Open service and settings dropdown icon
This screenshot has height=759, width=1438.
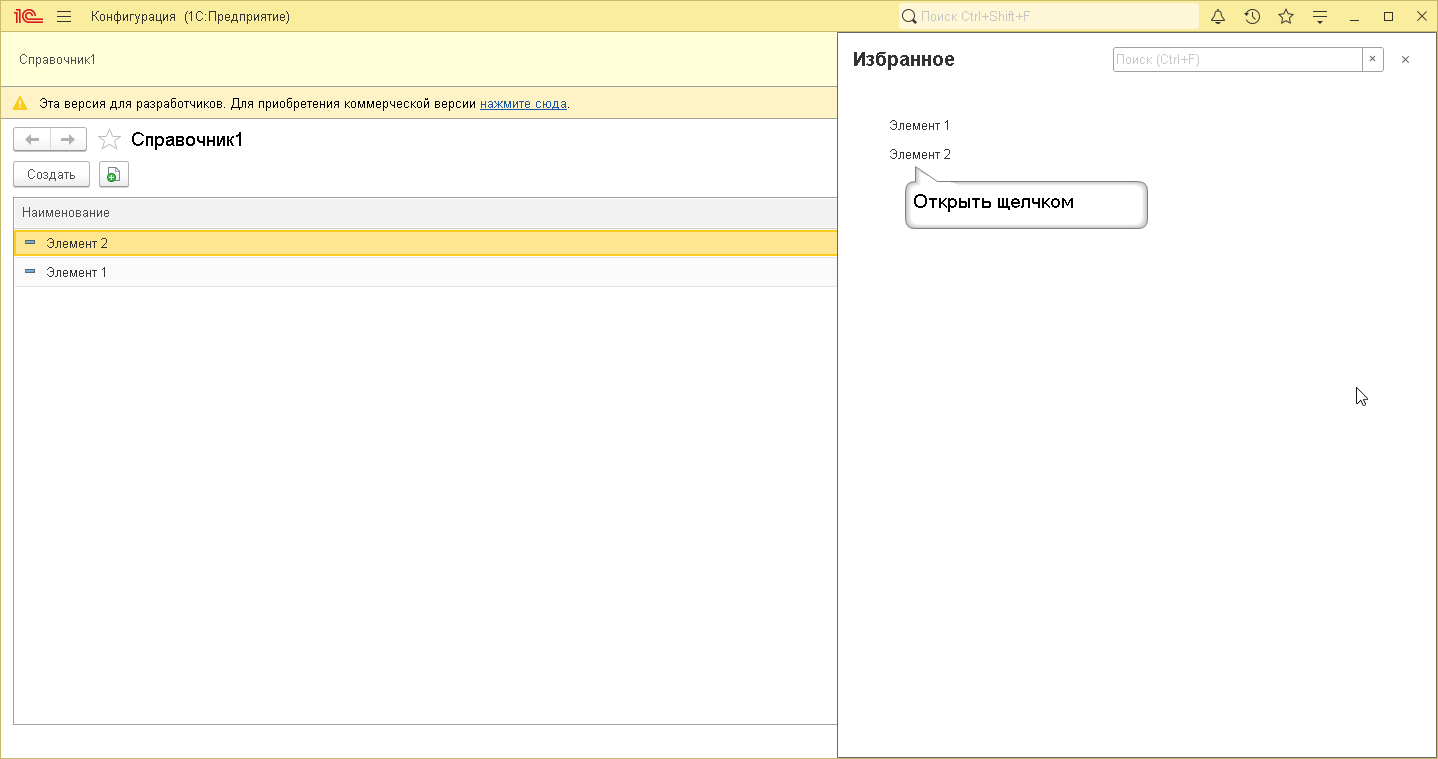point(1320,17)
